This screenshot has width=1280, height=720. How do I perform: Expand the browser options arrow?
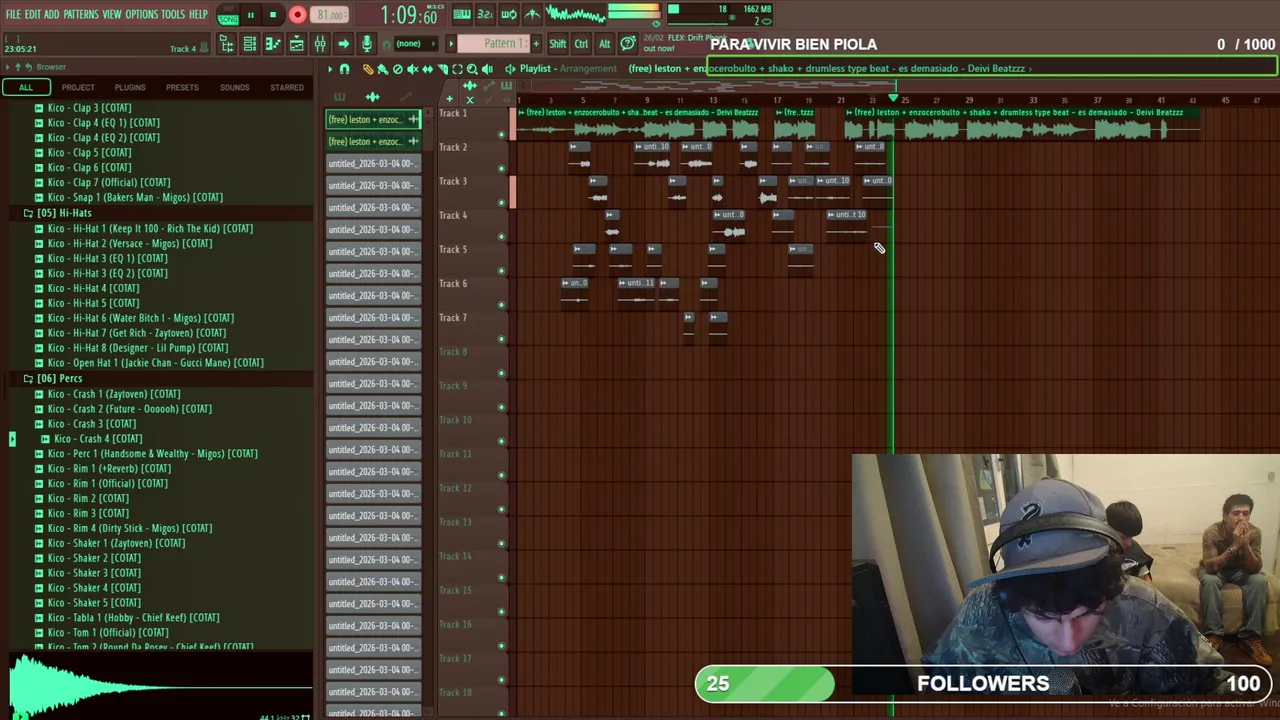click(6, 67)
